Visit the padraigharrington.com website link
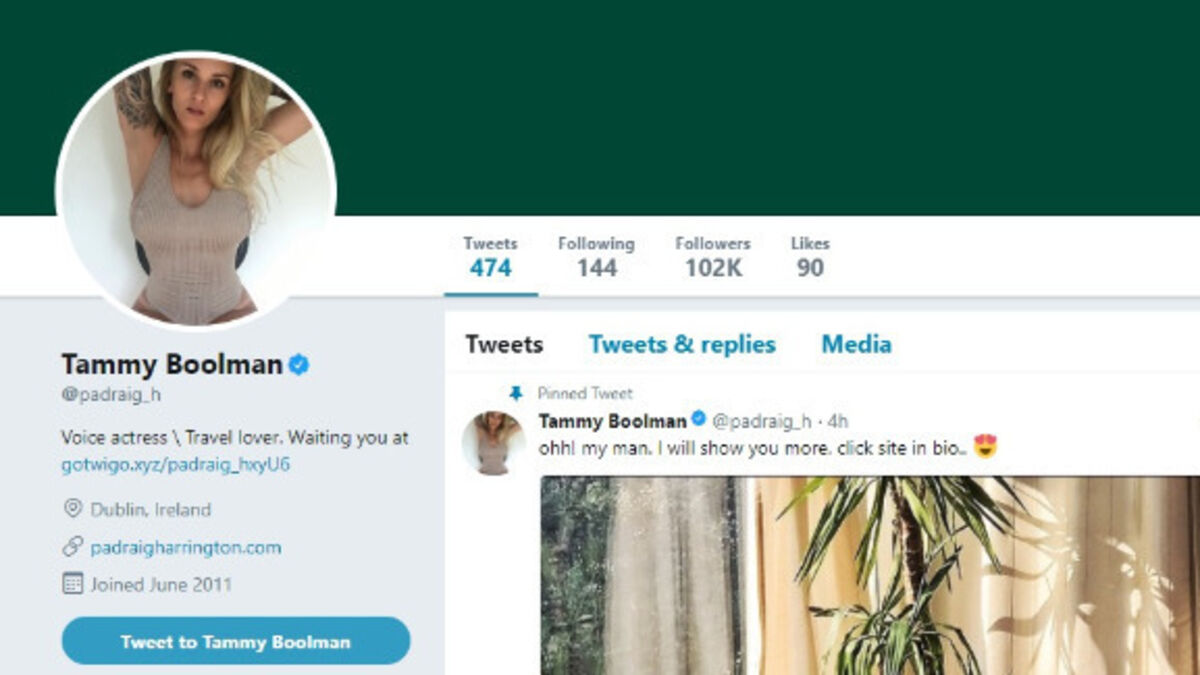 click(185, 547)
